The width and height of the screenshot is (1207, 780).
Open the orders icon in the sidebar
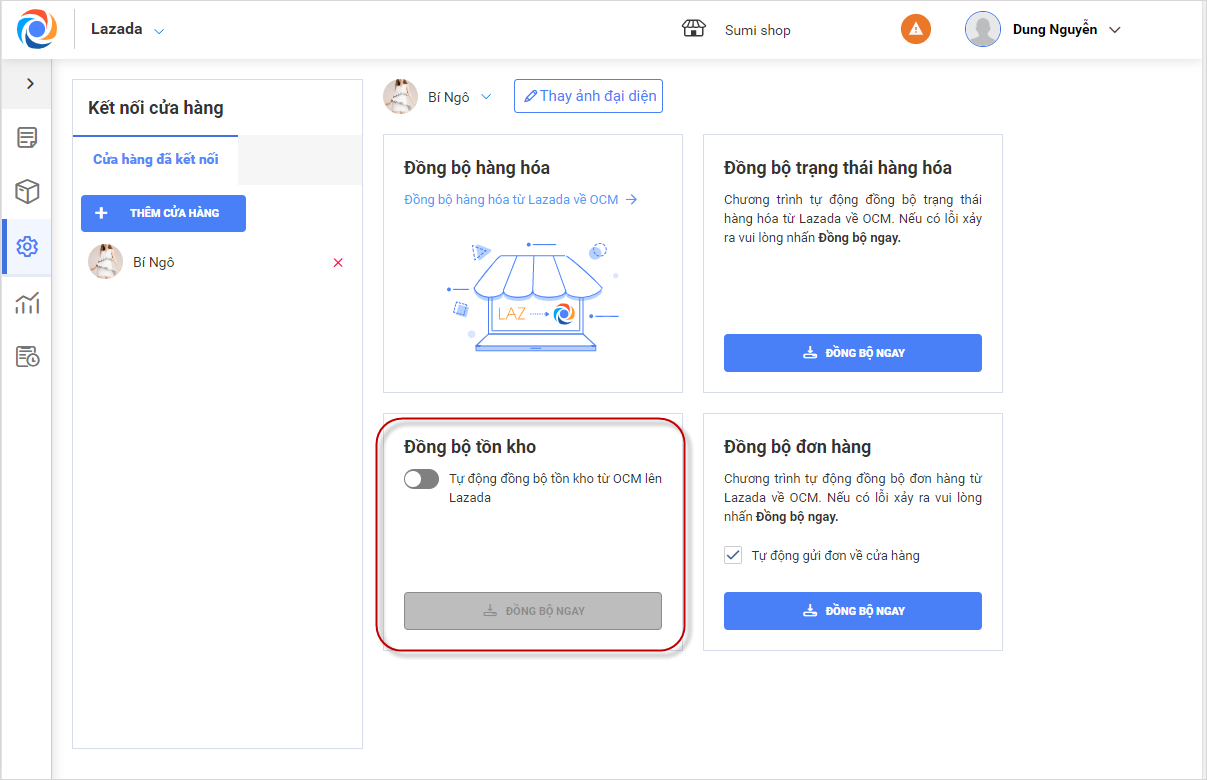coord(27,138)
